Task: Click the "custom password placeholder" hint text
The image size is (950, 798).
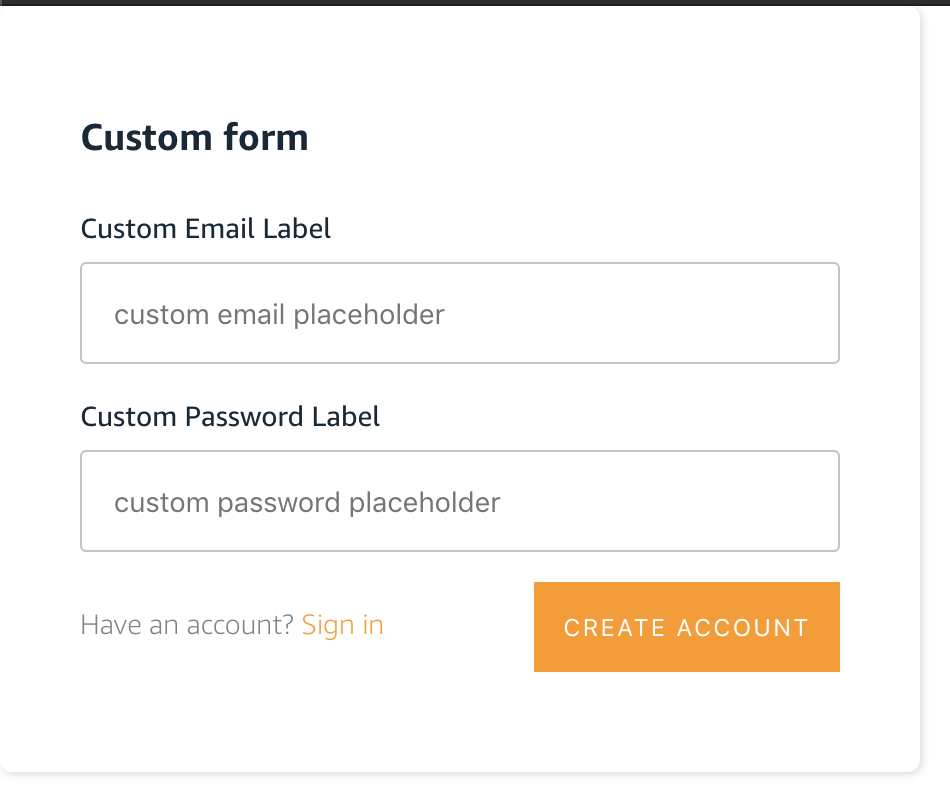Action: pyautogui.click(x=307, y=502)
